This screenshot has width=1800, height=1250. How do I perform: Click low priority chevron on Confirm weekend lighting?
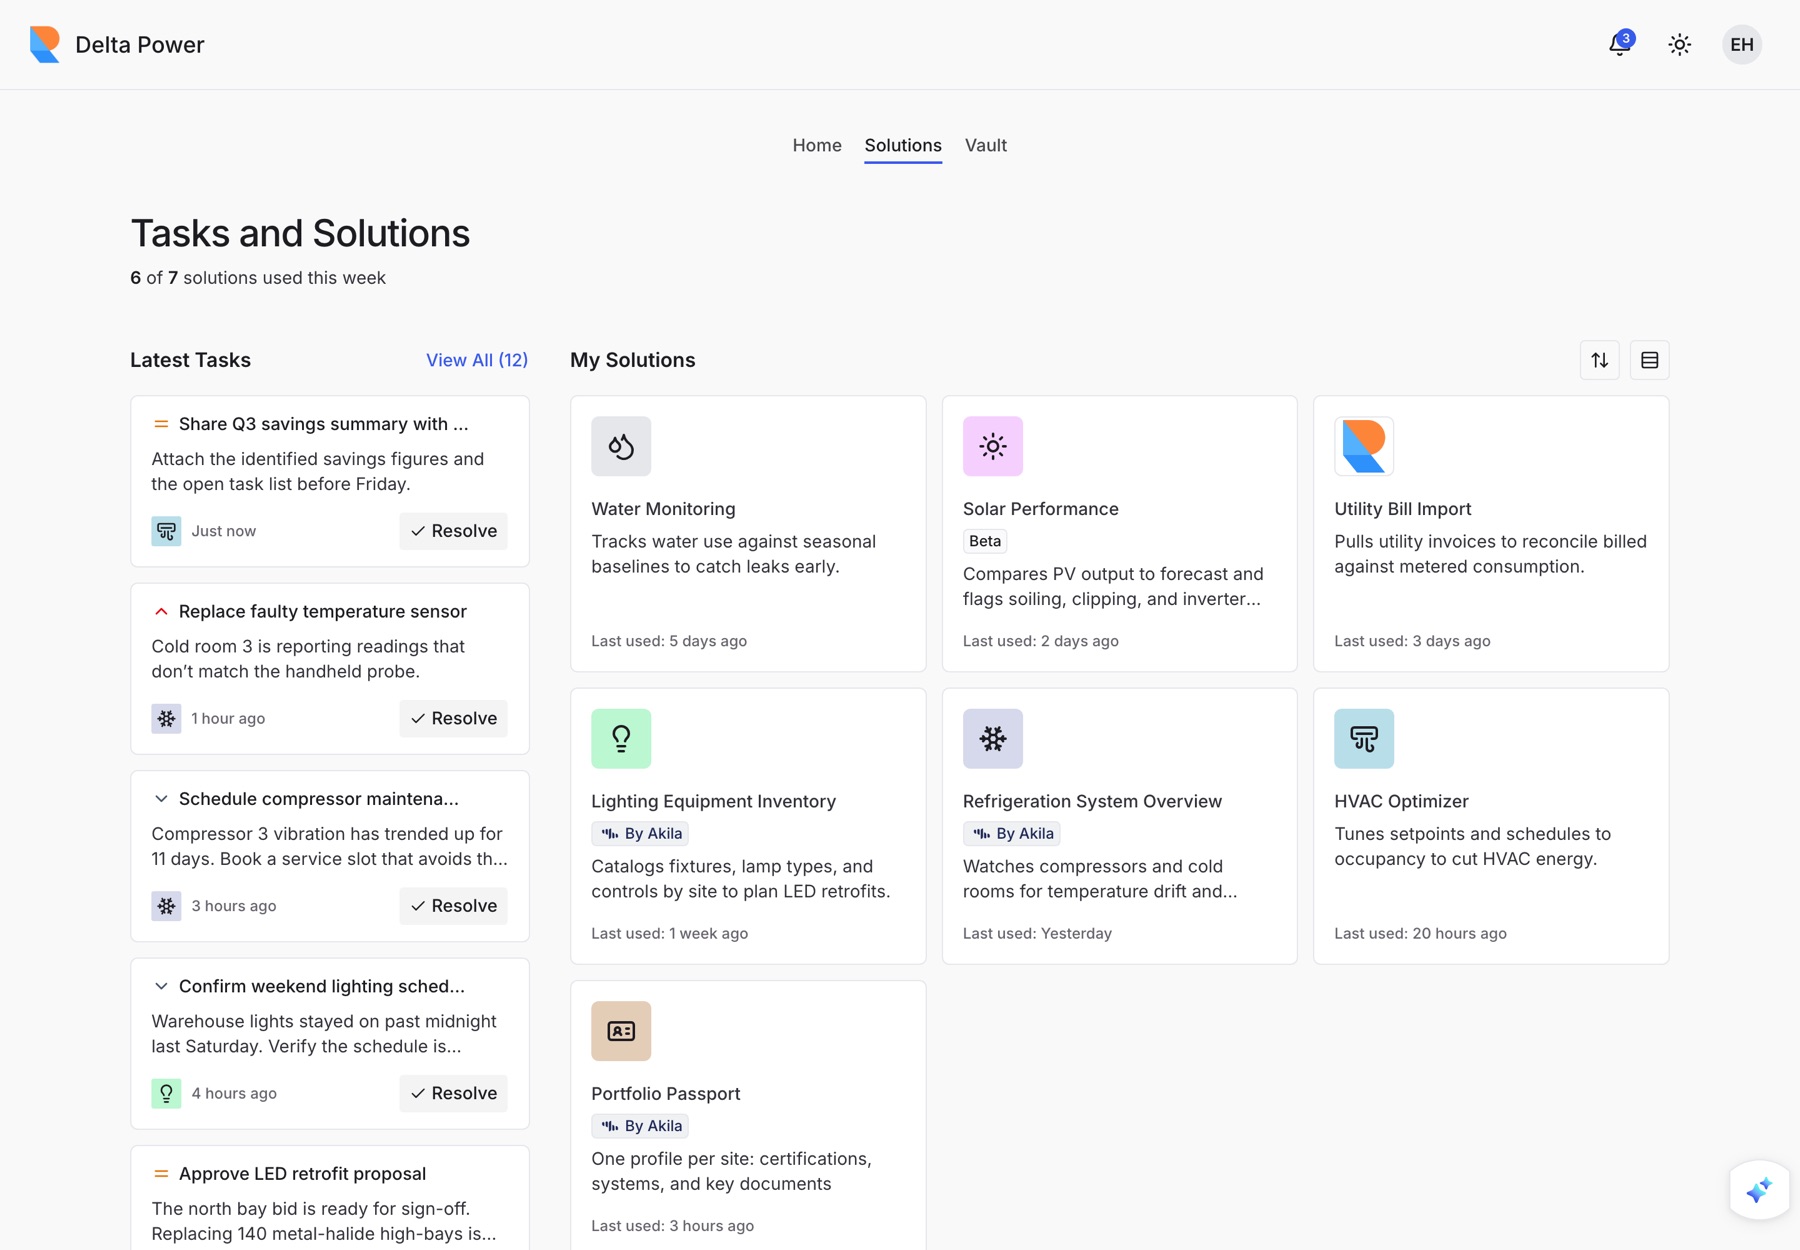point(161,986)
